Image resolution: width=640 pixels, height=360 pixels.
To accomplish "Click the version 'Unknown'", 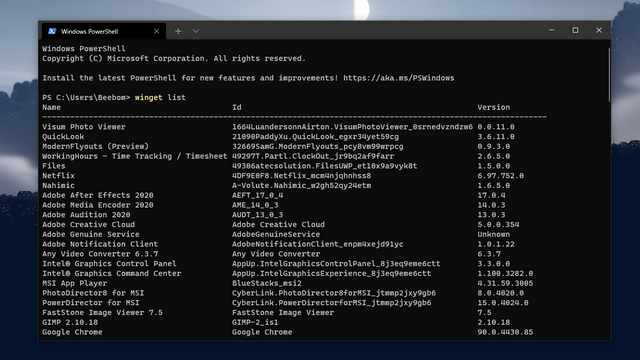I will [493, 235].
